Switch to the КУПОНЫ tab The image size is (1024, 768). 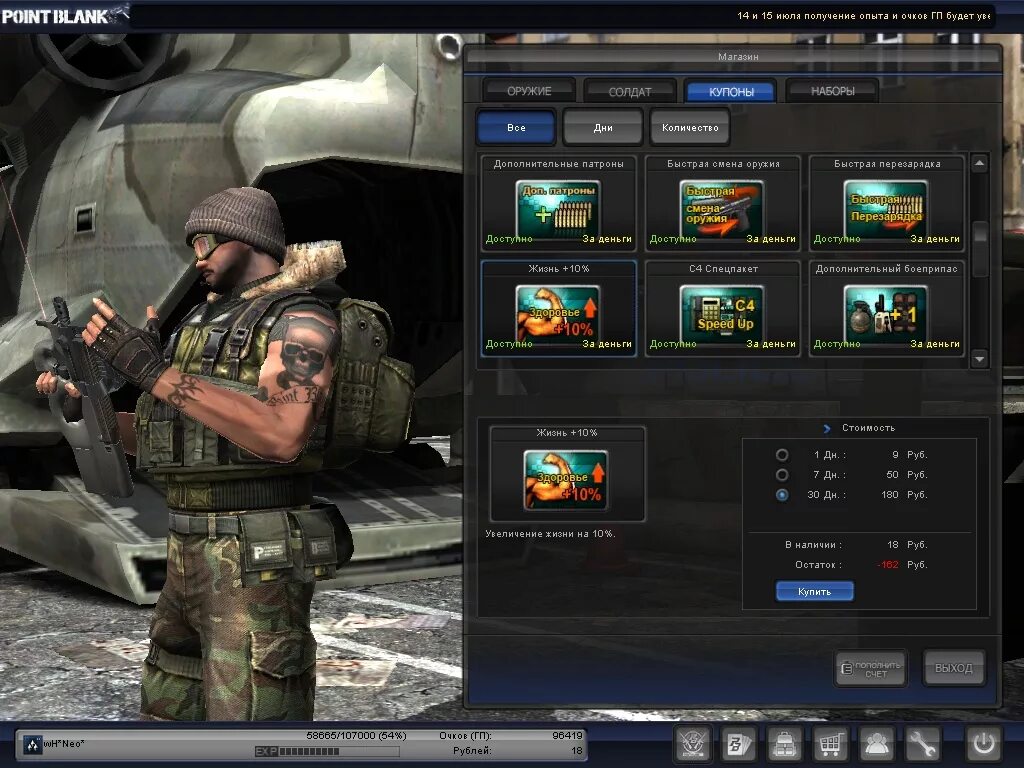click(731, 91)
